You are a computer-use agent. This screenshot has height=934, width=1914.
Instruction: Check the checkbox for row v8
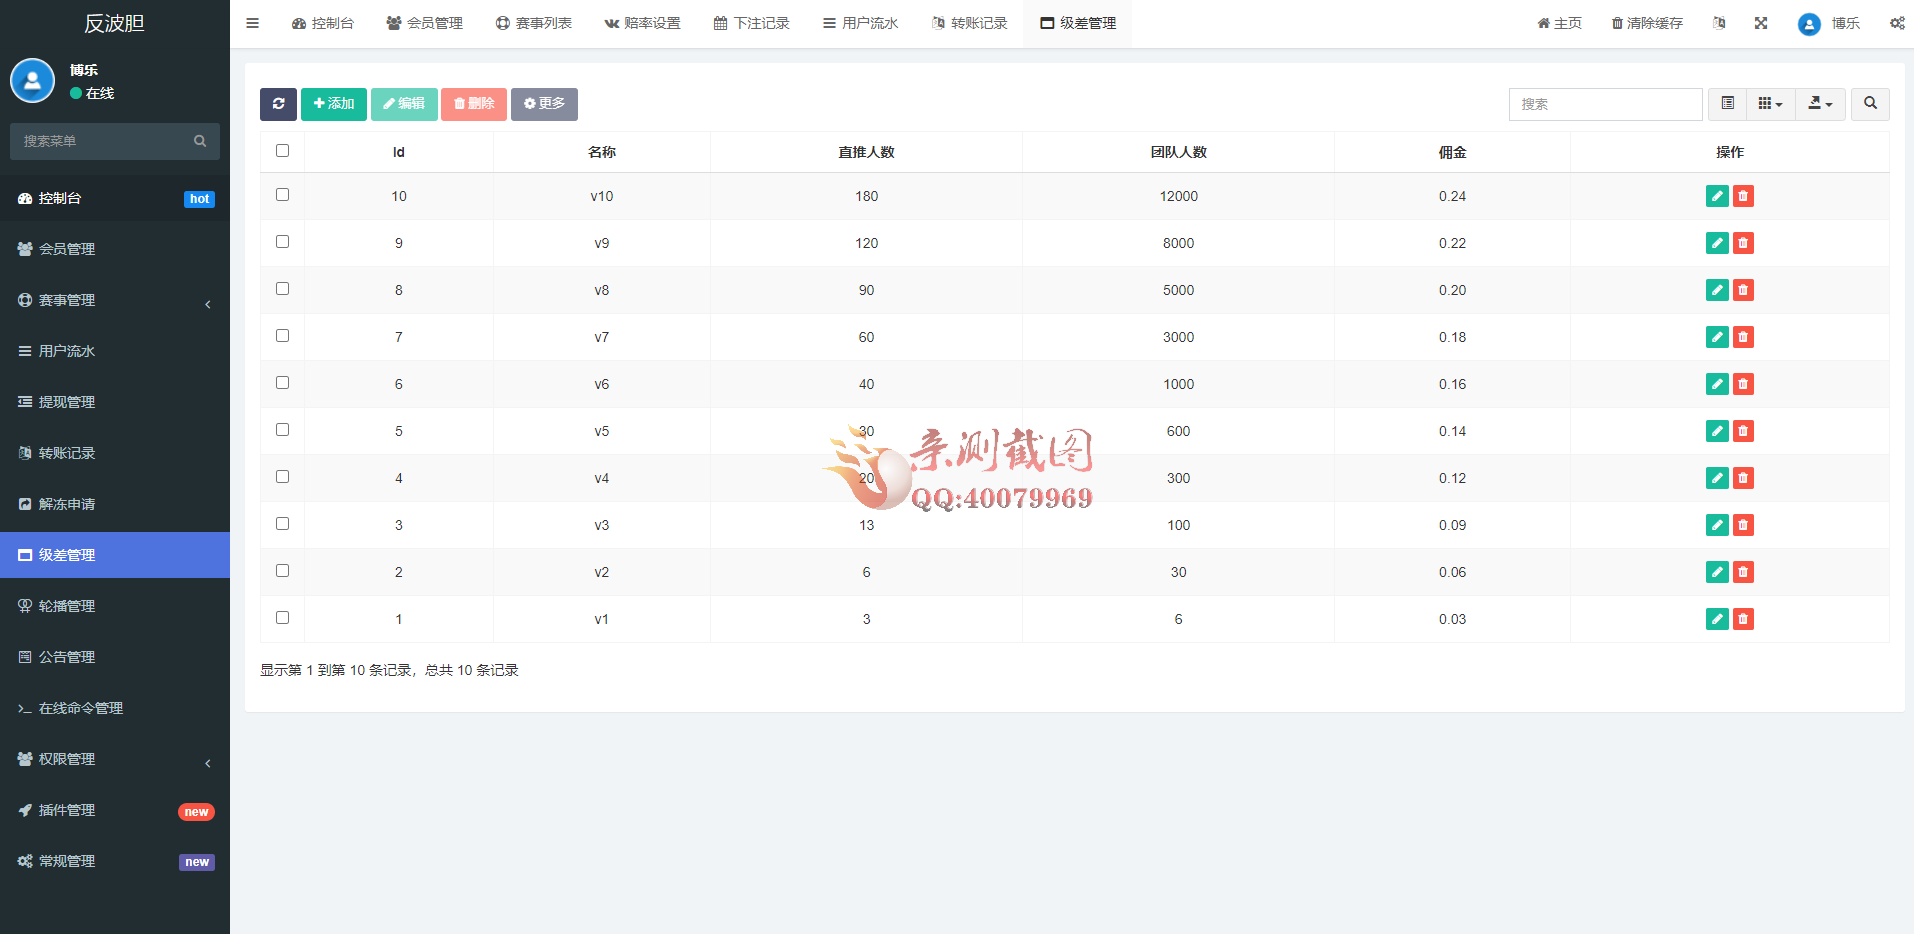tap(283, 288)
